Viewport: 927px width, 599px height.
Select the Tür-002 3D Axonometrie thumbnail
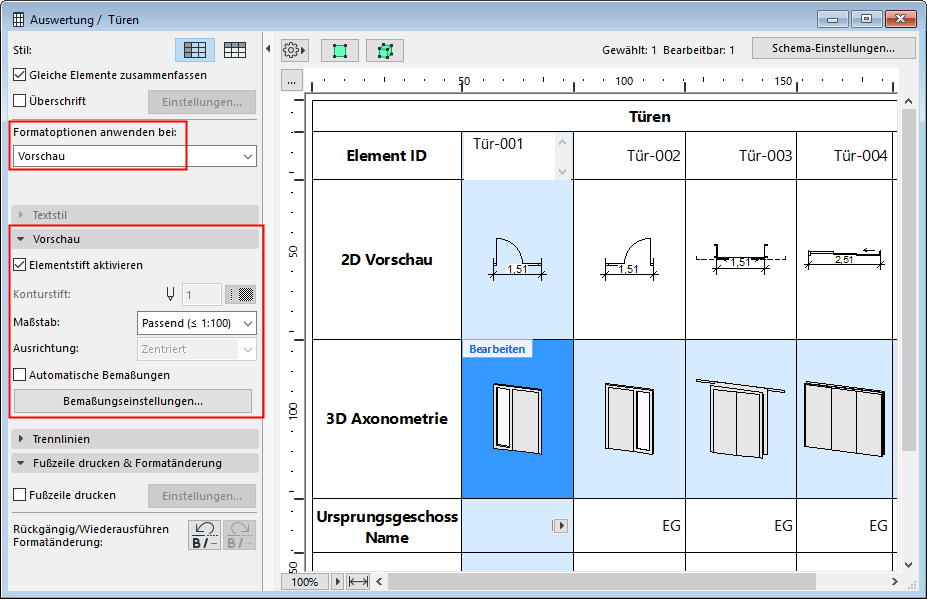pos(629,419)
